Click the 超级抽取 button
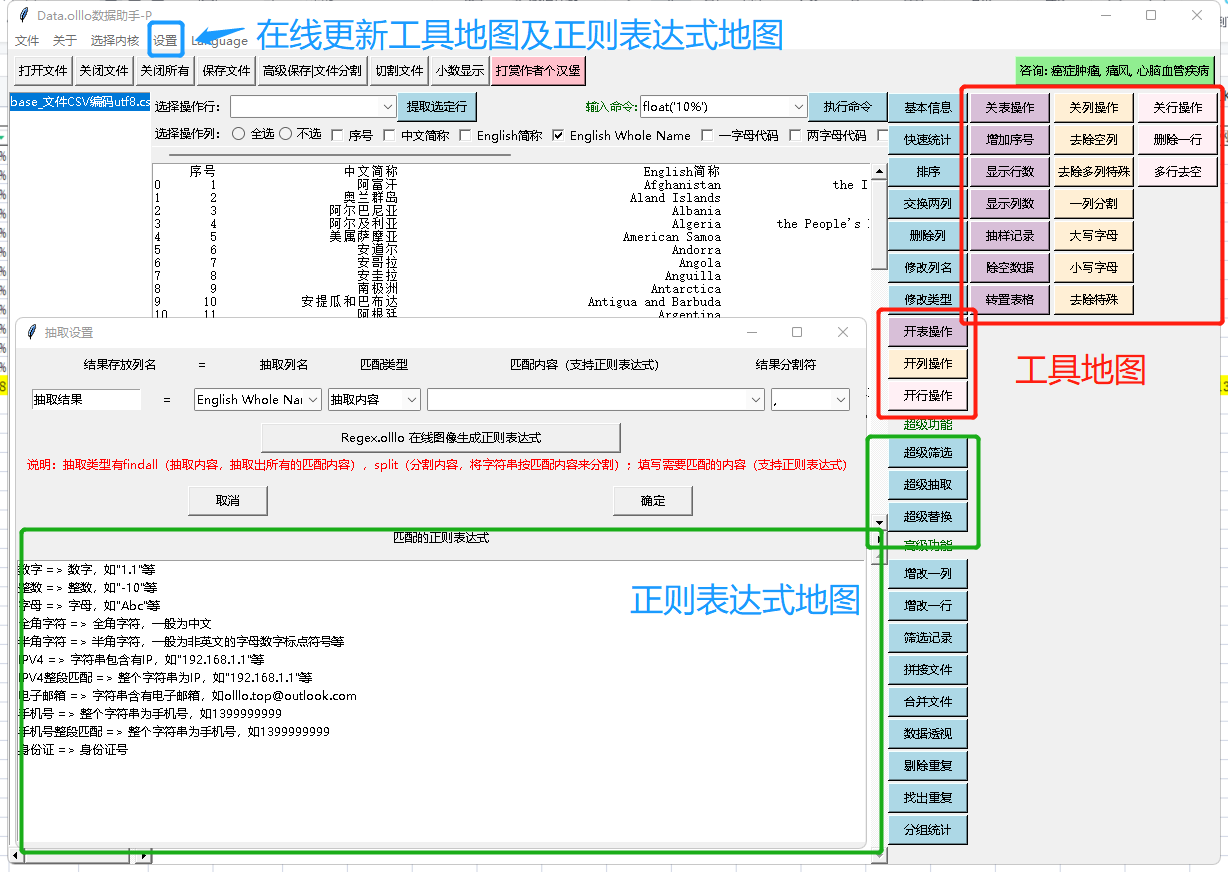Image resolution: width=1228 pixels, height=872 pixels. coord(927,485)
